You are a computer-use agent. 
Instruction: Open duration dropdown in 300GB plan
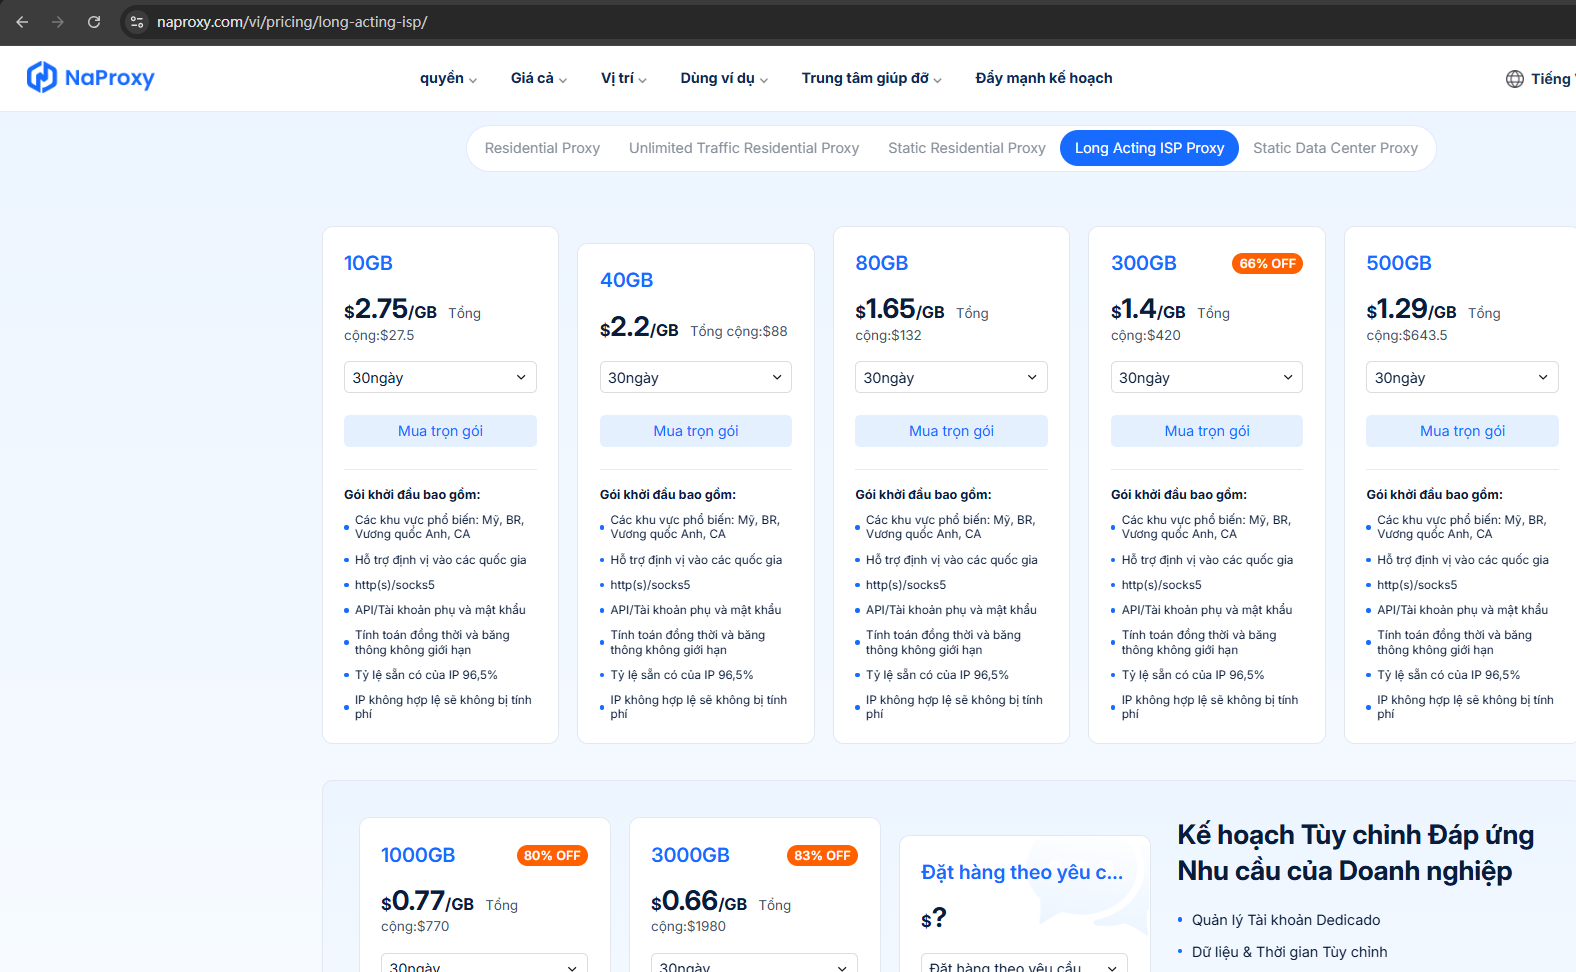coord(1207,377)
